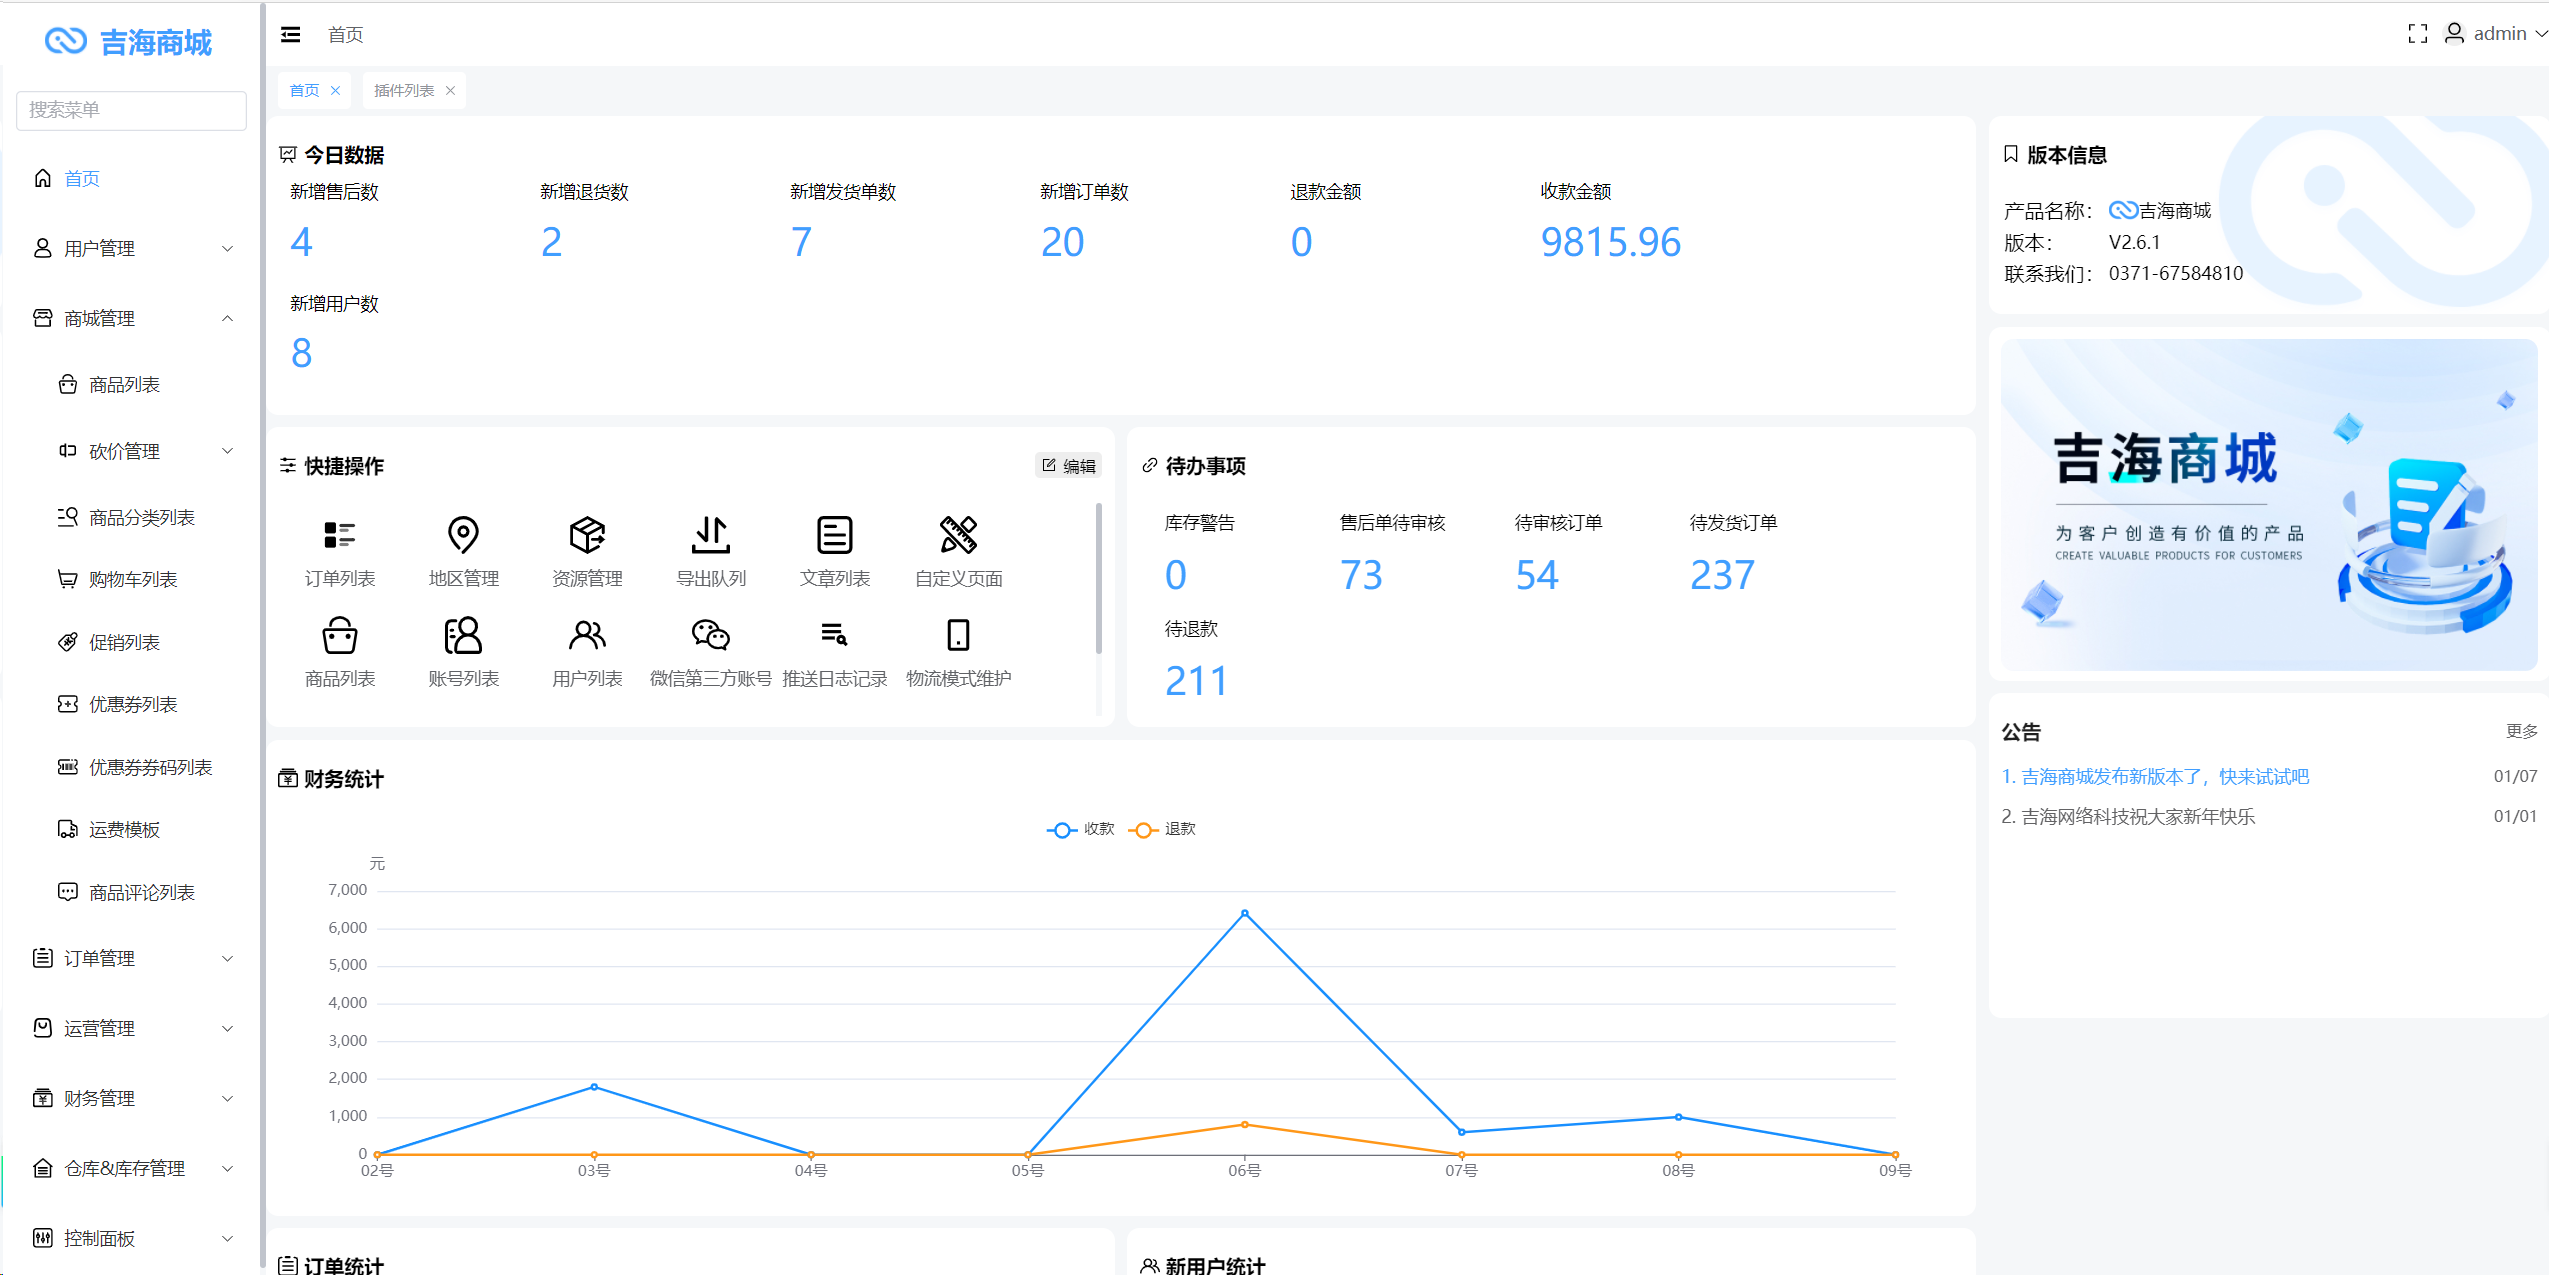Click the 收款金额 value 9815.96
This screenshot has width=2549, height=1275.
pos(1610,242)
